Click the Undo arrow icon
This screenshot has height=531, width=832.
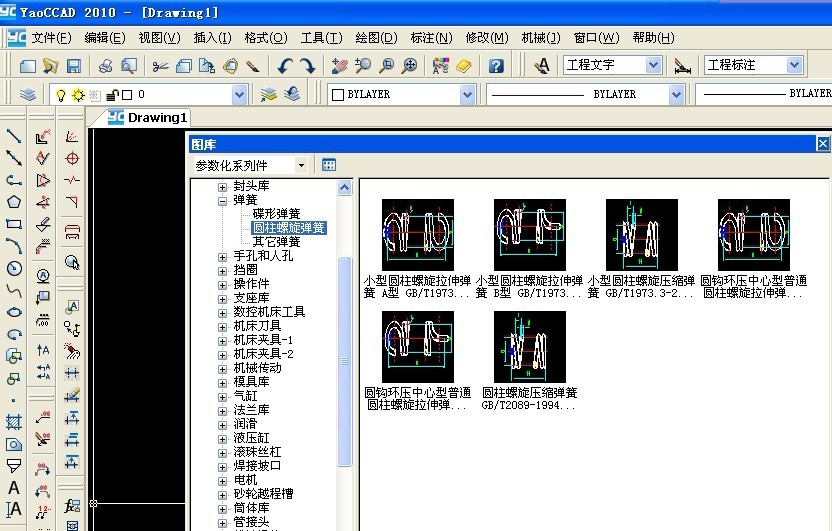coord(285,66)
